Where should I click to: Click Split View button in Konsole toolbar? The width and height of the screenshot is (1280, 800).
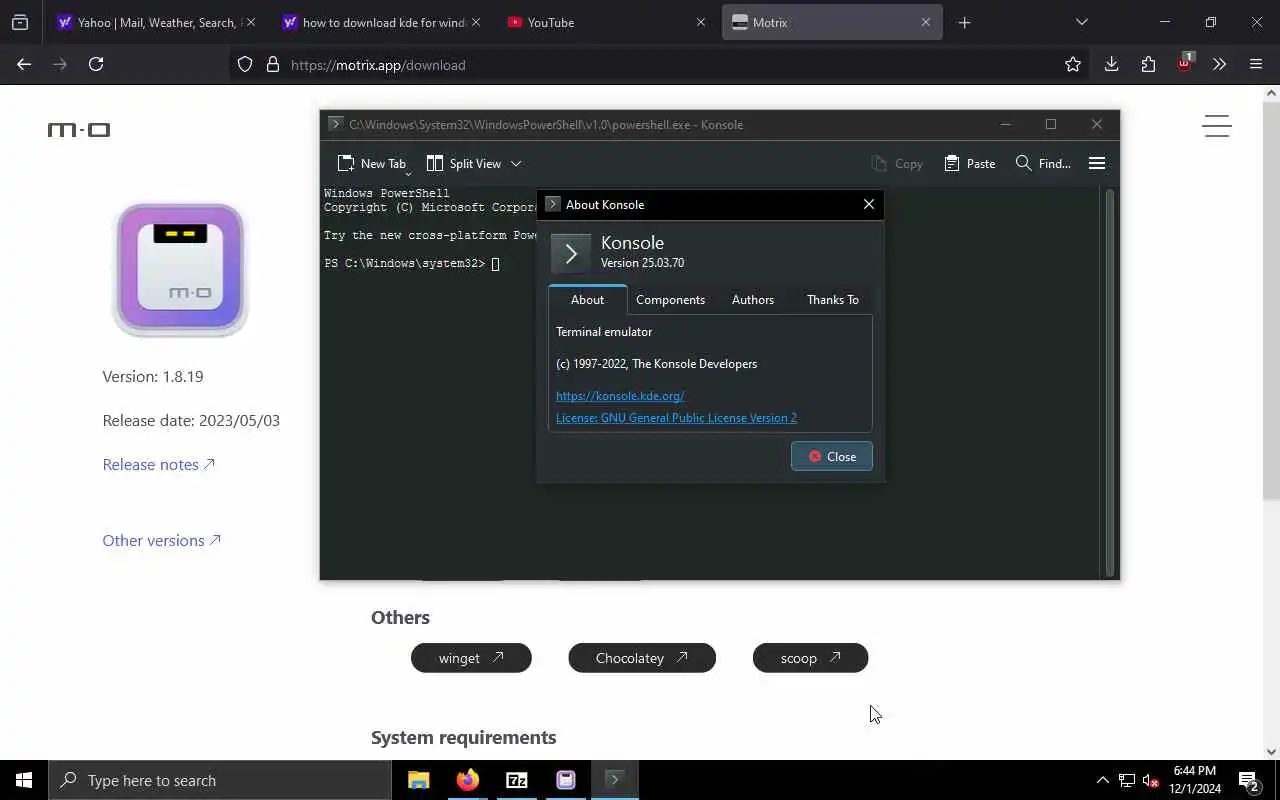[x=464, y=164]
